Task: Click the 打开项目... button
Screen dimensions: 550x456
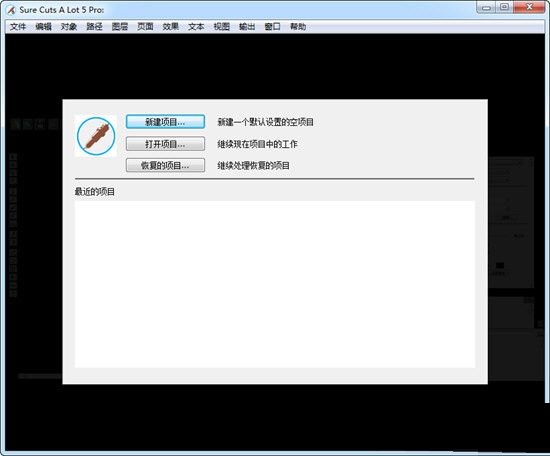Action: coord(165,144)
